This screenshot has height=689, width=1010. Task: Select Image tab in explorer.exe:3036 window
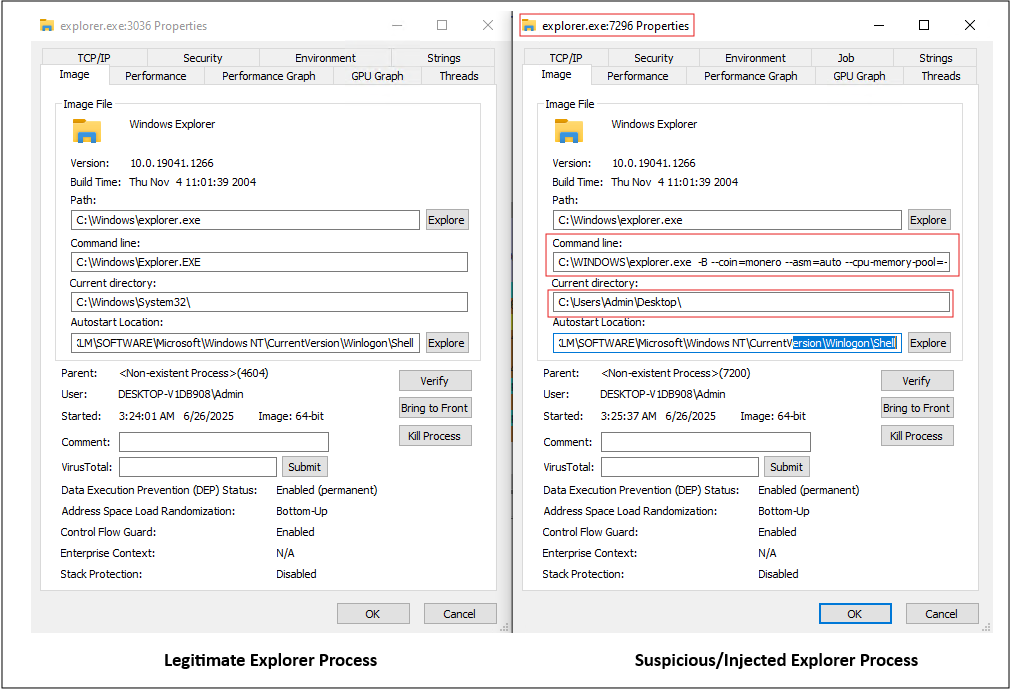(x=74, y=75)
